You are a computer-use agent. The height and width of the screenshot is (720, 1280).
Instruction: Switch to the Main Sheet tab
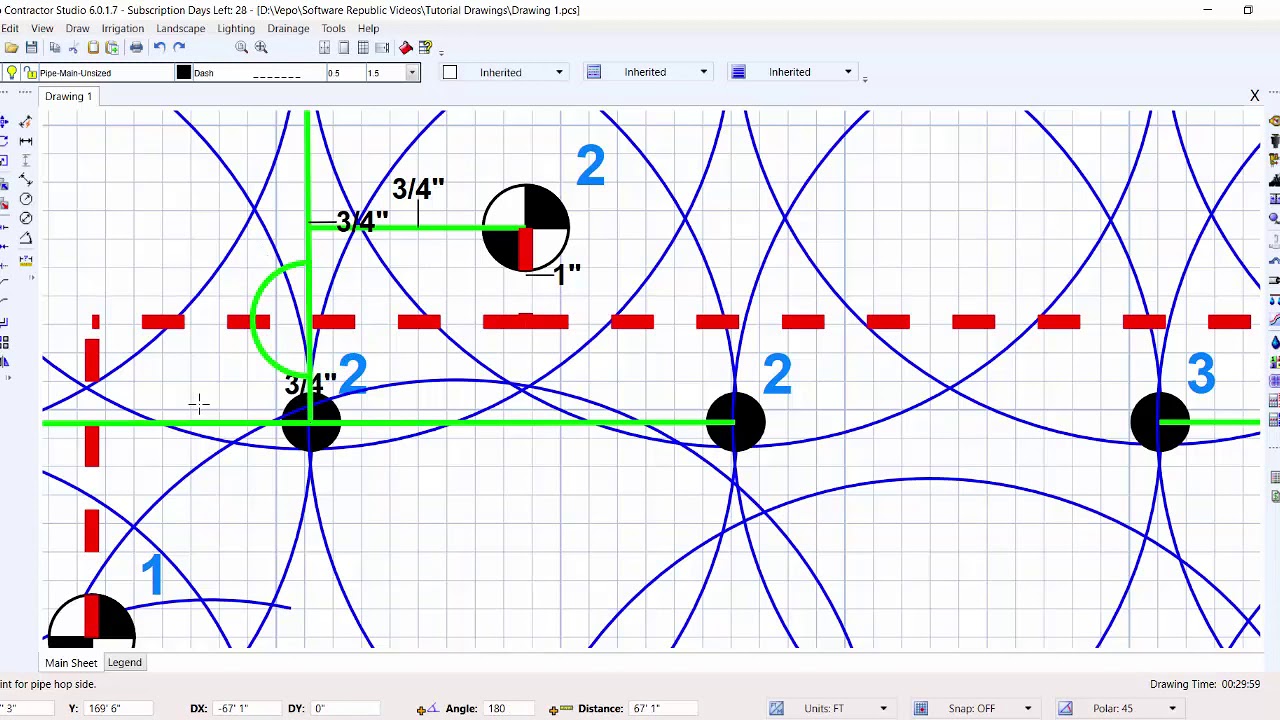point(71,663)
